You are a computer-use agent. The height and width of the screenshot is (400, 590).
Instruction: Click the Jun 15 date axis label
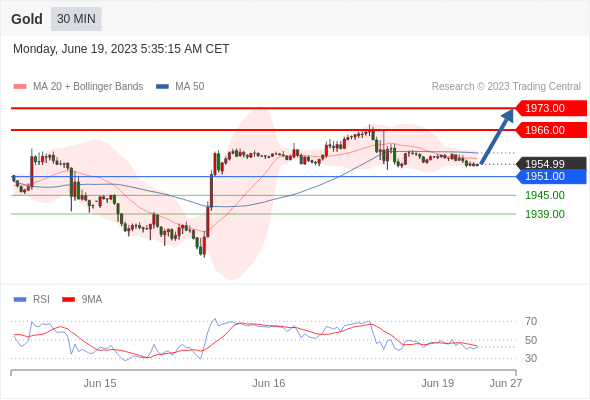pos(100,383)
